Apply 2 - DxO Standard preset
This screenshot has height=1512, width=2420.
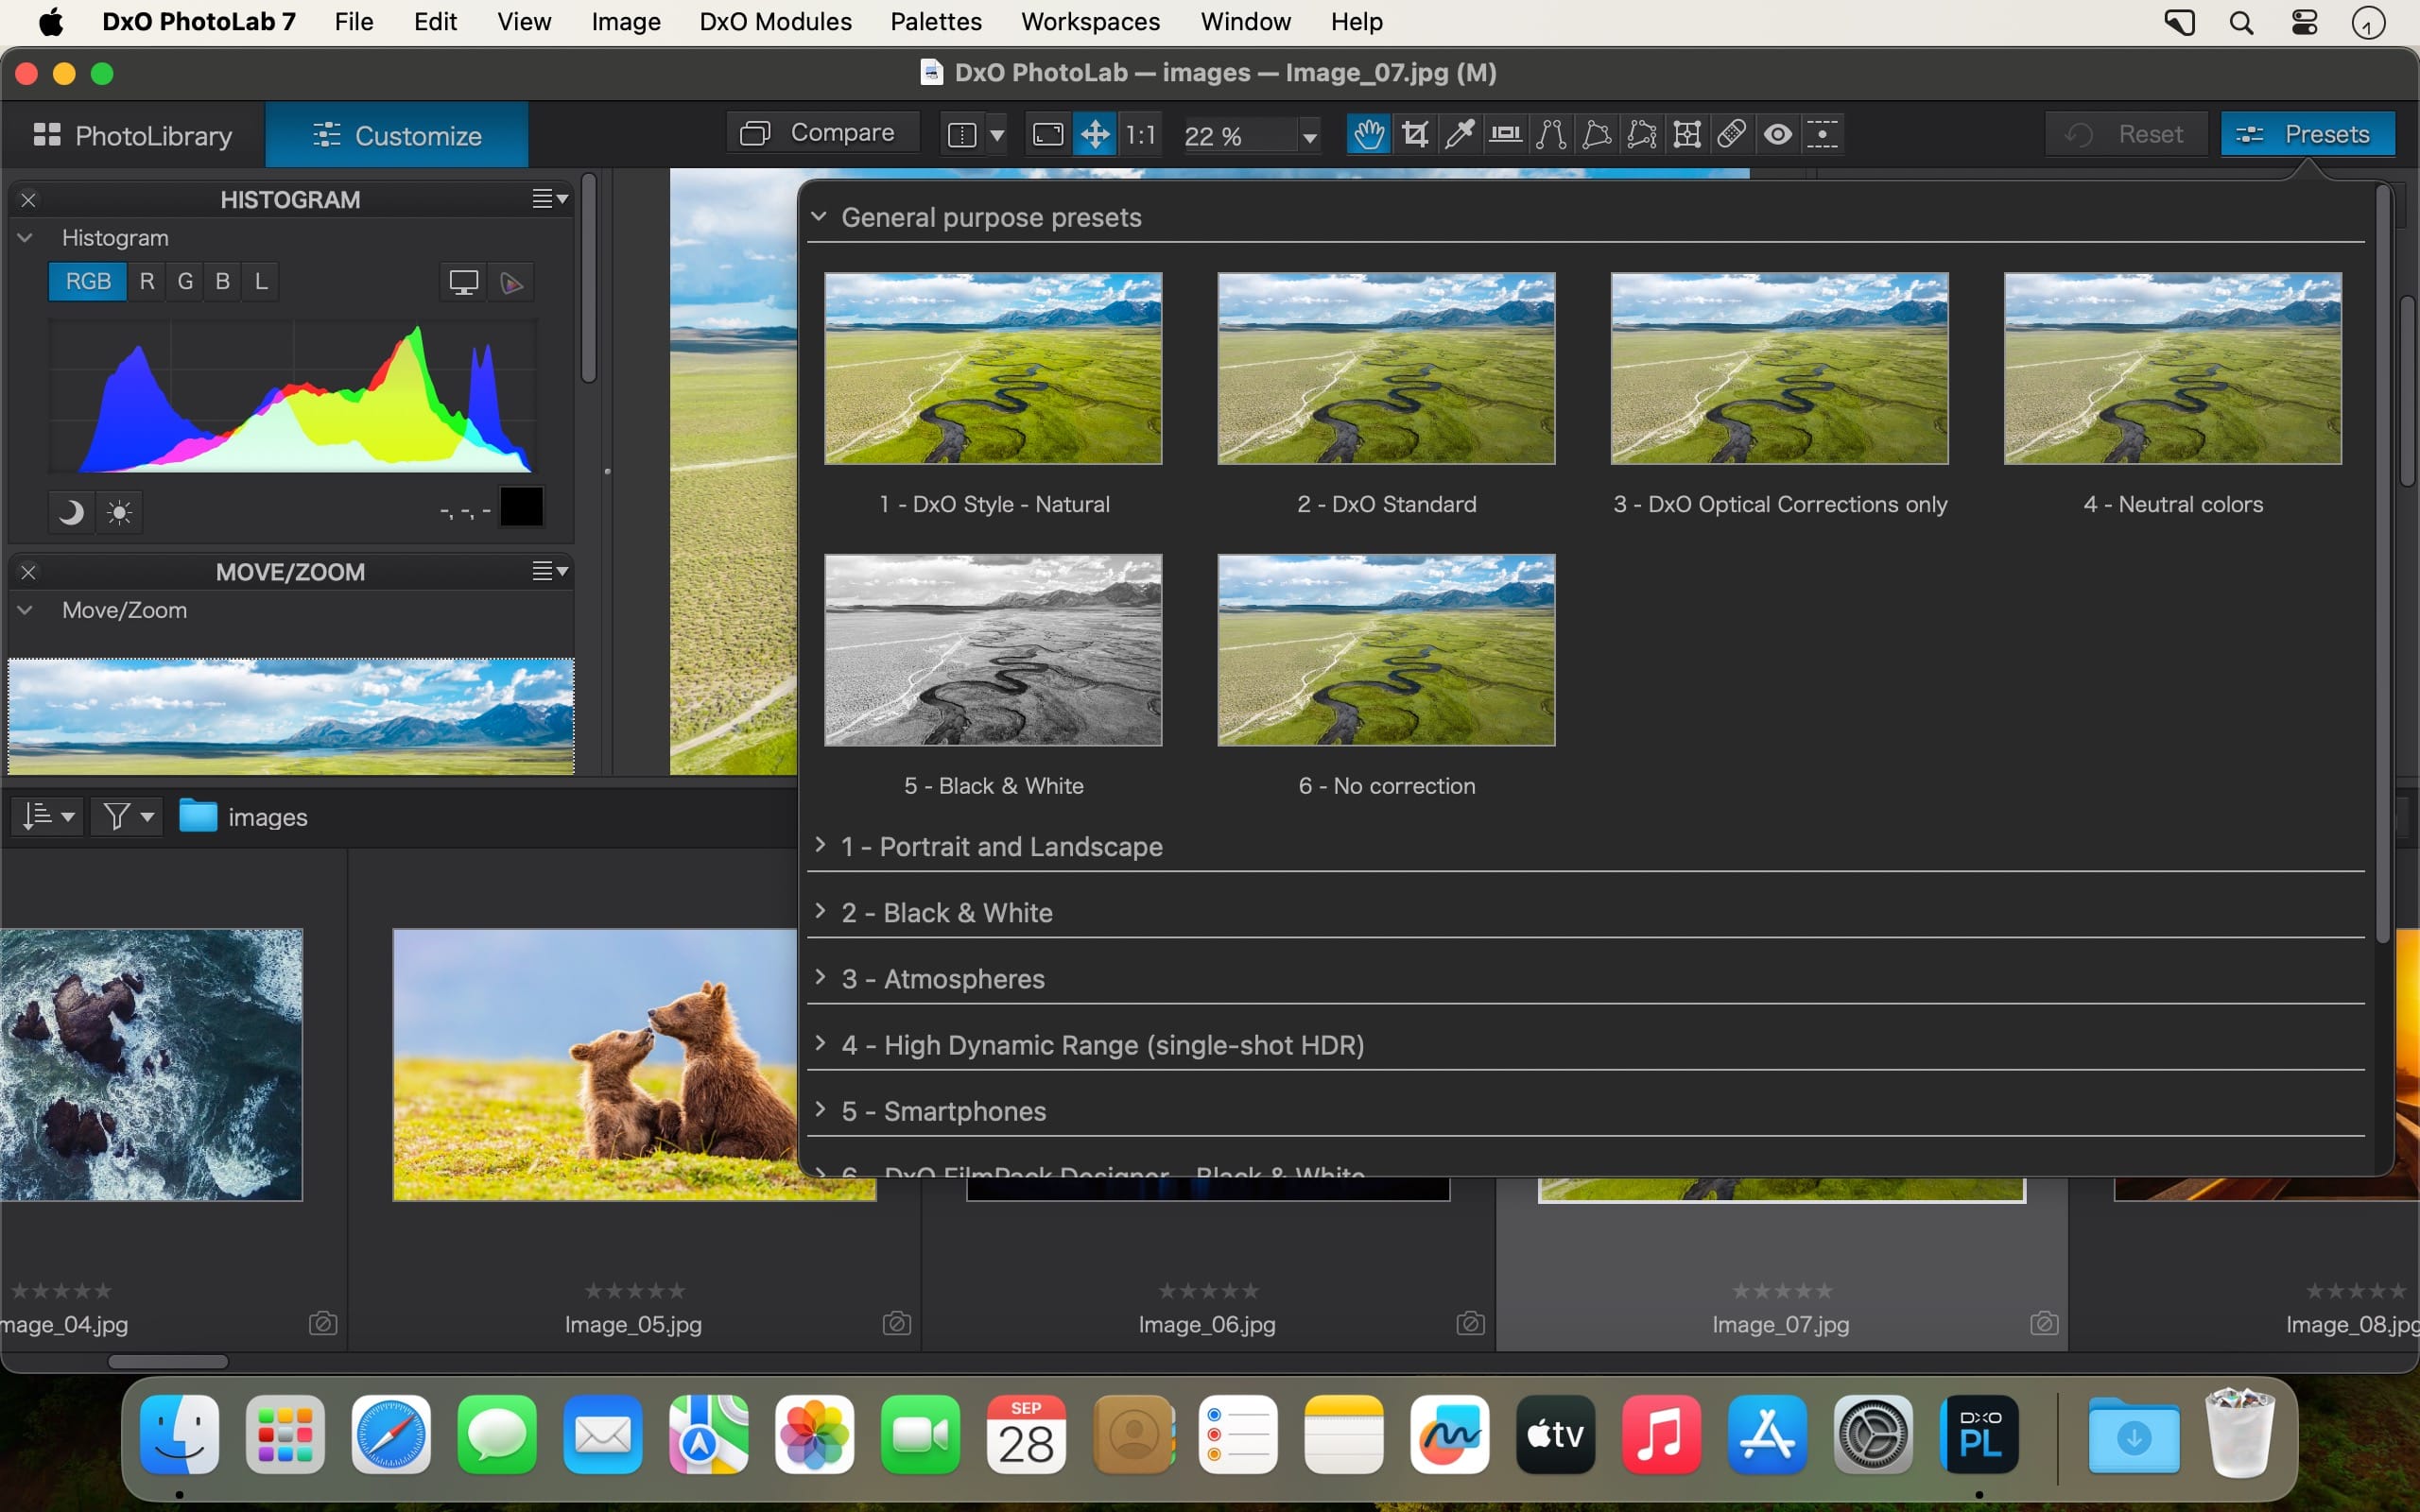1386,369
